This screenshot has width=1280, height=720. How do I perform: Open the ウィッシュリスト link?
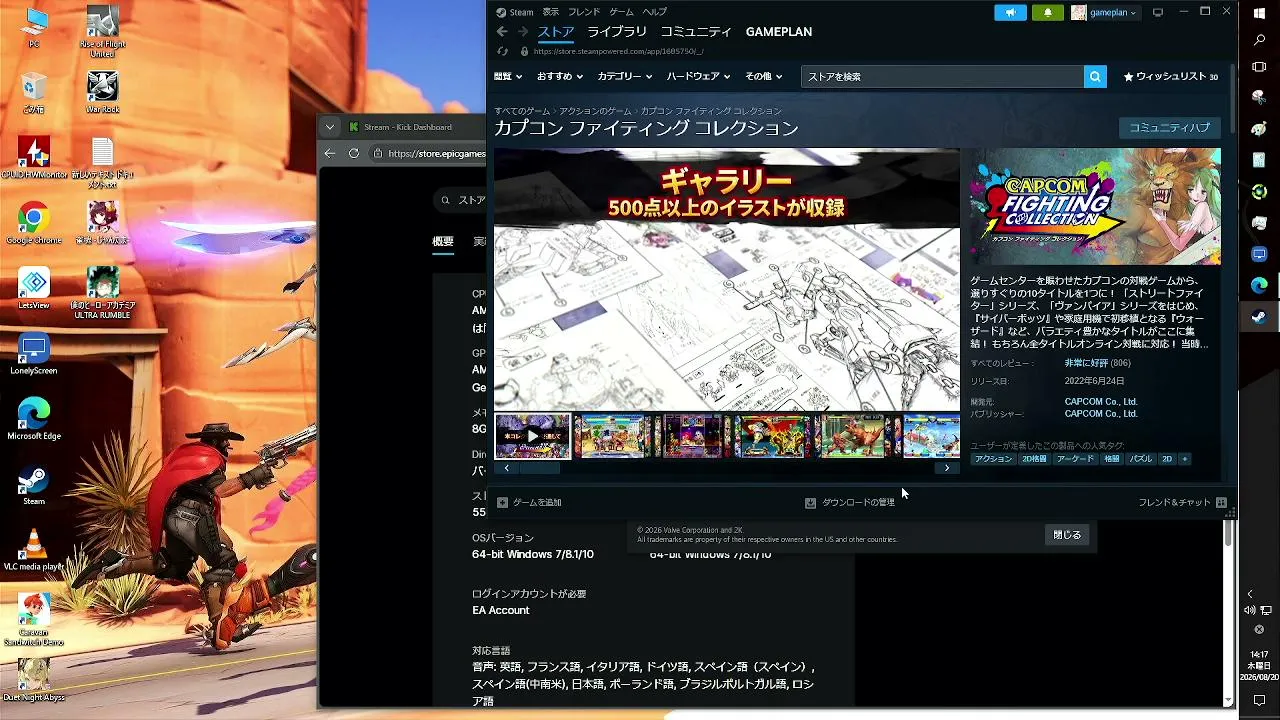(1170, 76)
